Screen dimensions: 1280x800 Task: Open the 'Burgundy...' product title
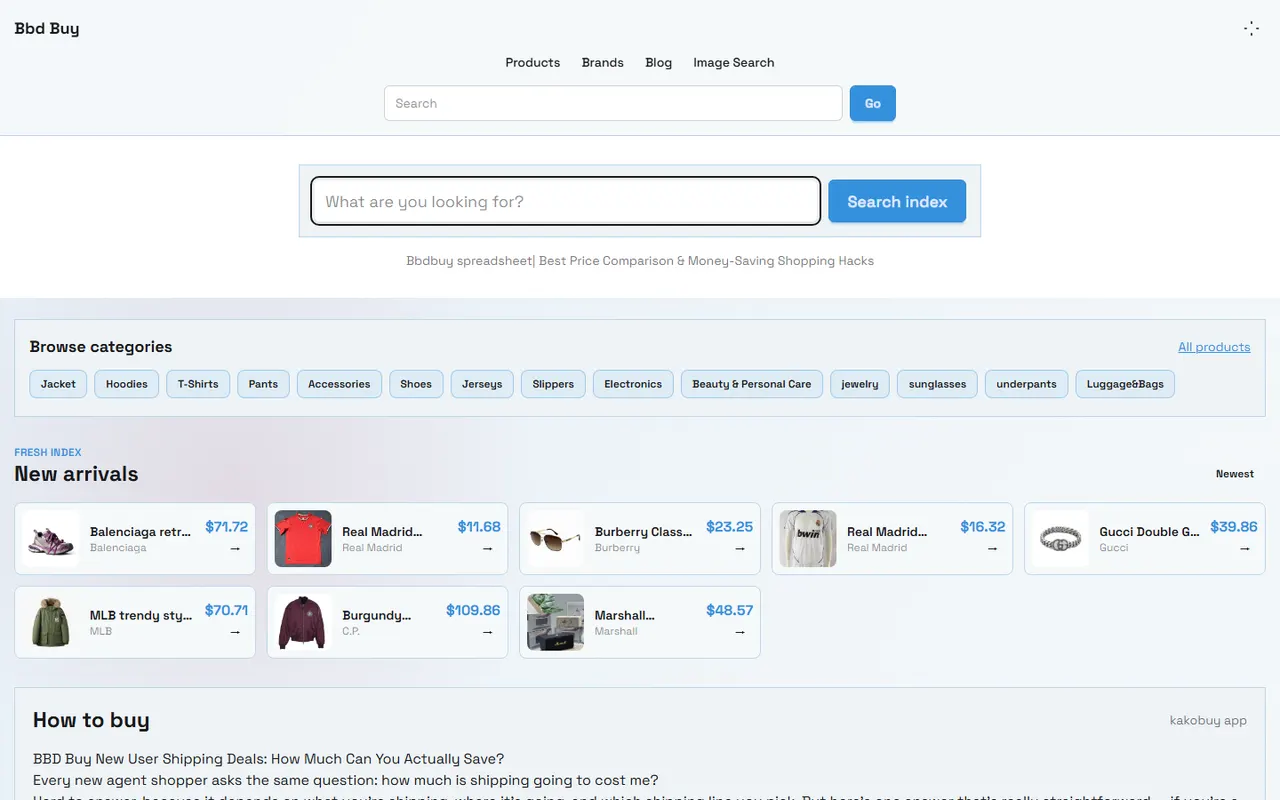coord(376,616)
